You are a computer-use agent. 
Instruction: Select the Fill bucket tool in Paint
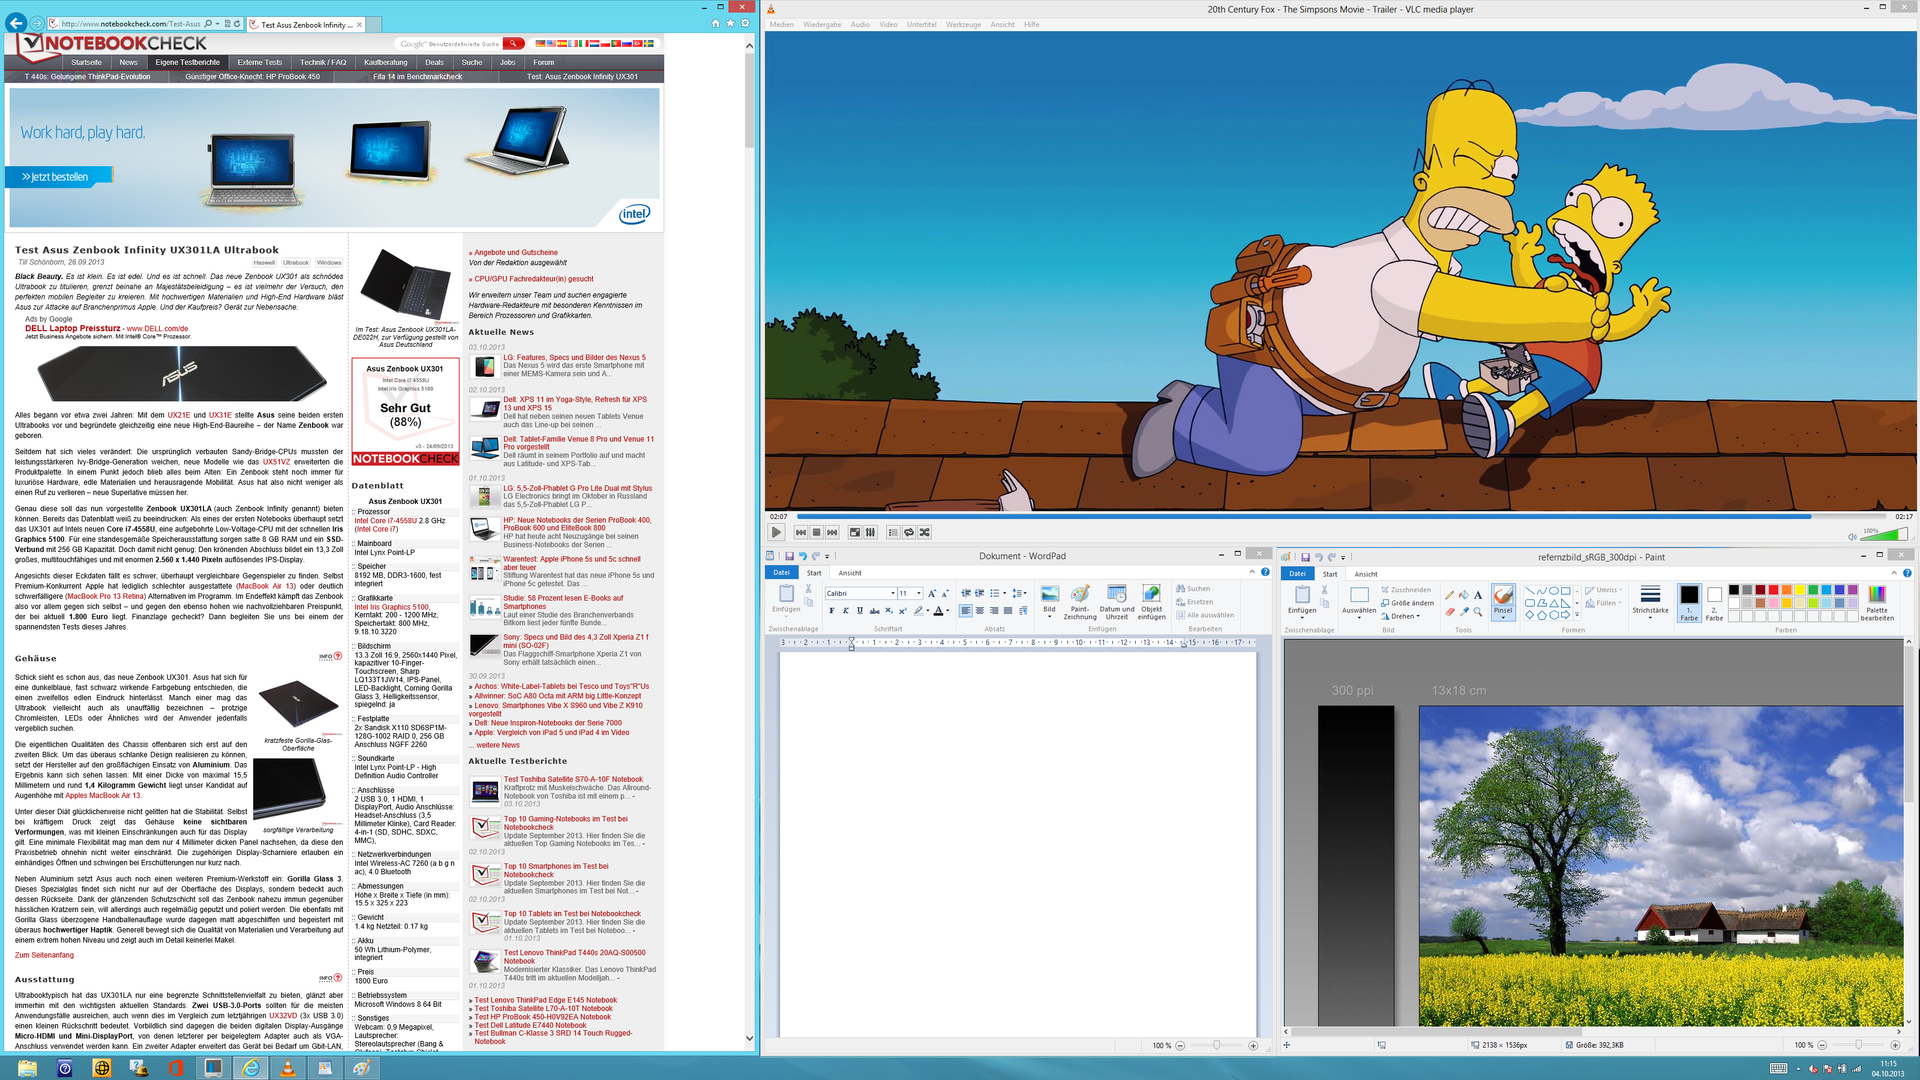[1464, 595]
